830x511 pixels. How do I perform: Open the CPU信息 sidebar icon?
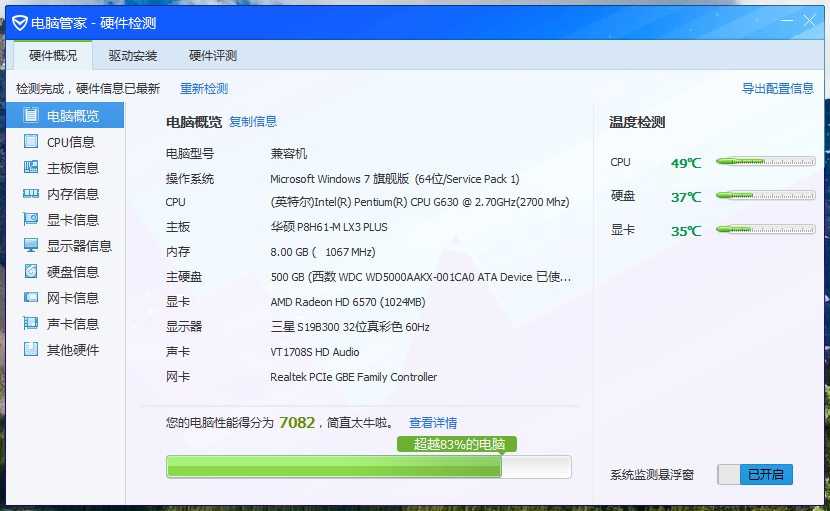tap(31, 141)
